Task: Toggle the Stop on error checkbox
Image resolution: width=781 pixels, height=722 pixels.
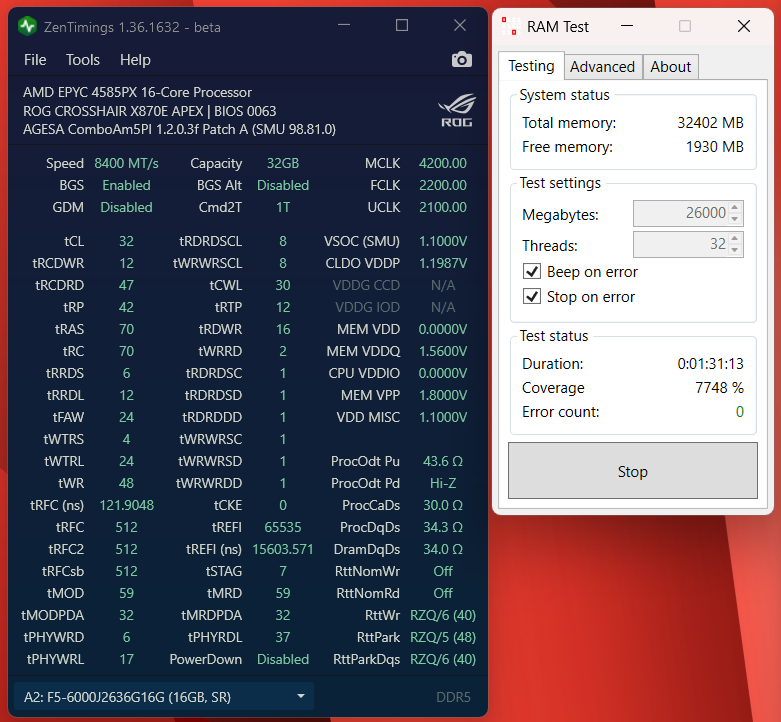Action: (531, 297)
